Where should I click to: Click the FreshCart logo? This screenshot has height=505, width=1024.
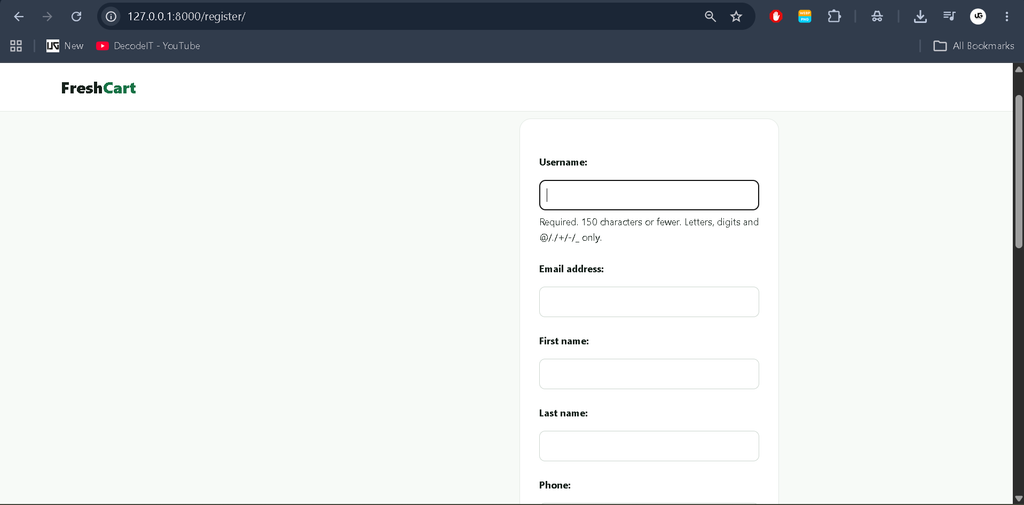pos(99,88)
